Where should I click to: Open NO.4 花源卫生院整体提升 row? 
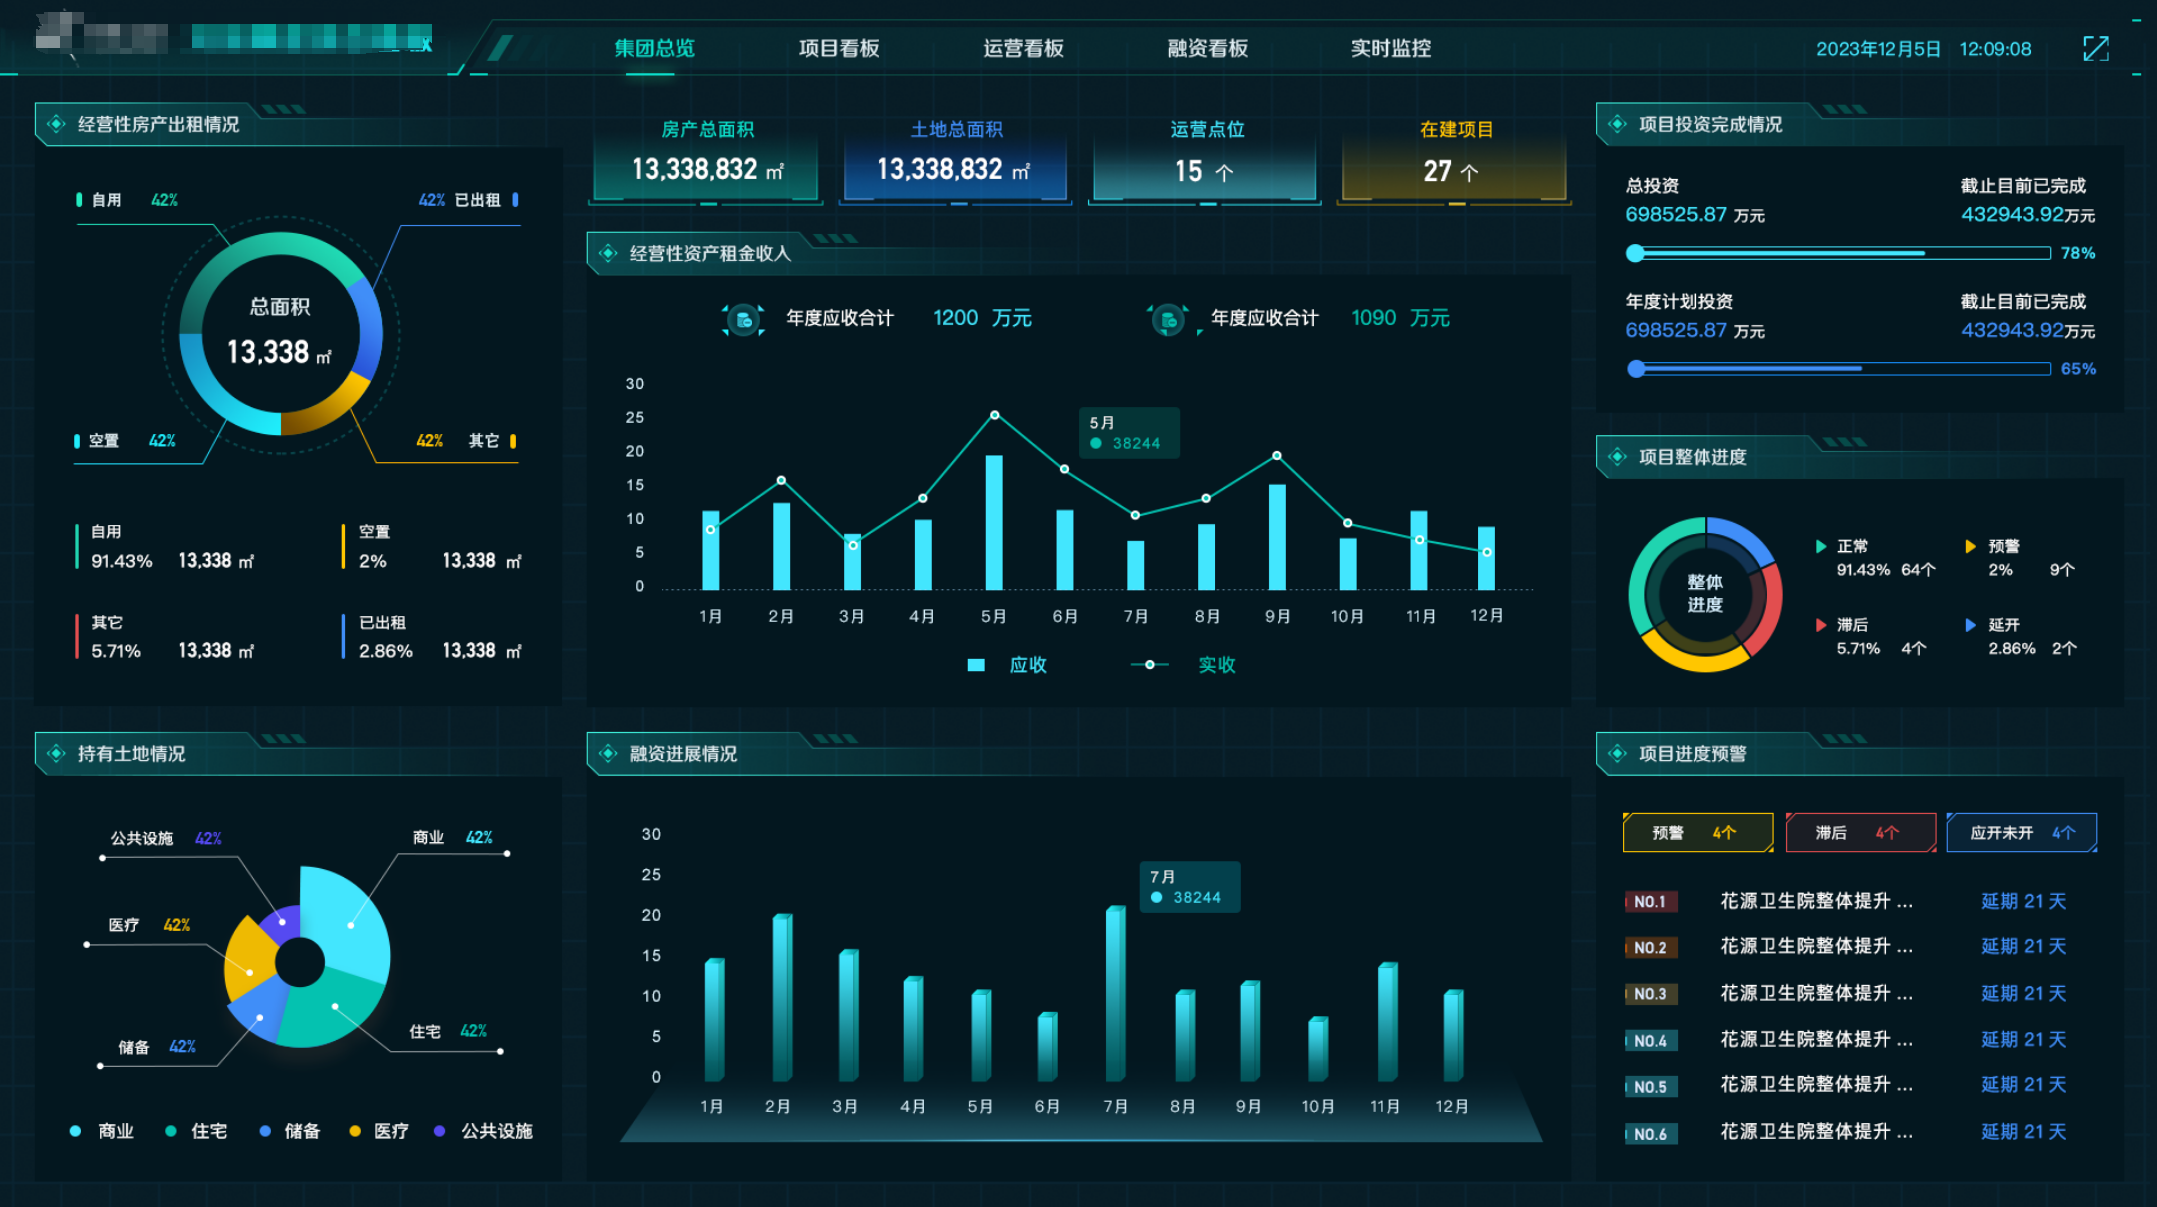1846,1040
